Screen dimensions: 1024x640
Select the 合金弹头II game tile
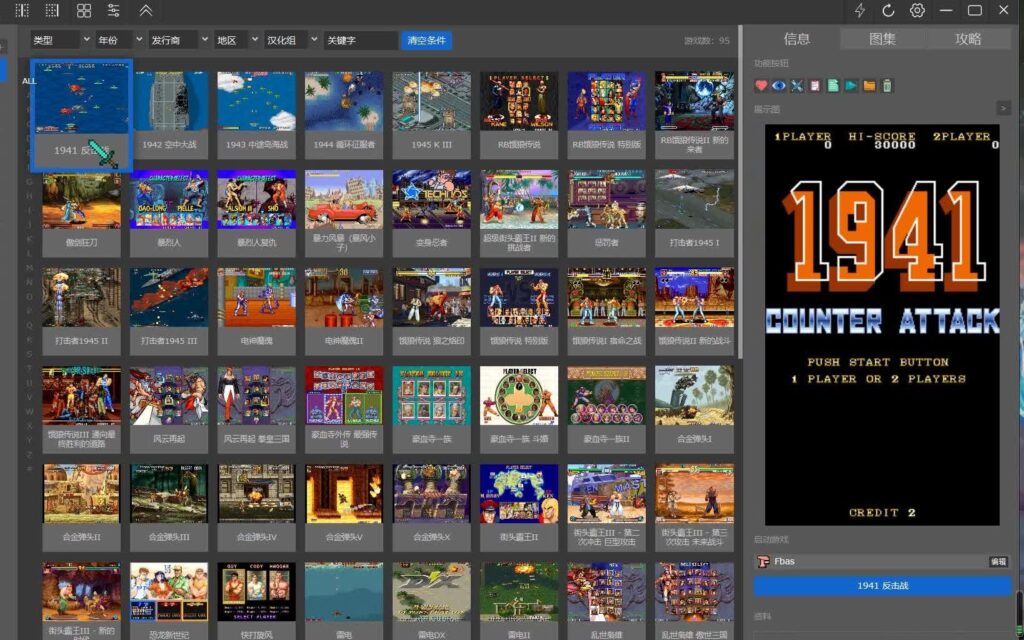82,507
